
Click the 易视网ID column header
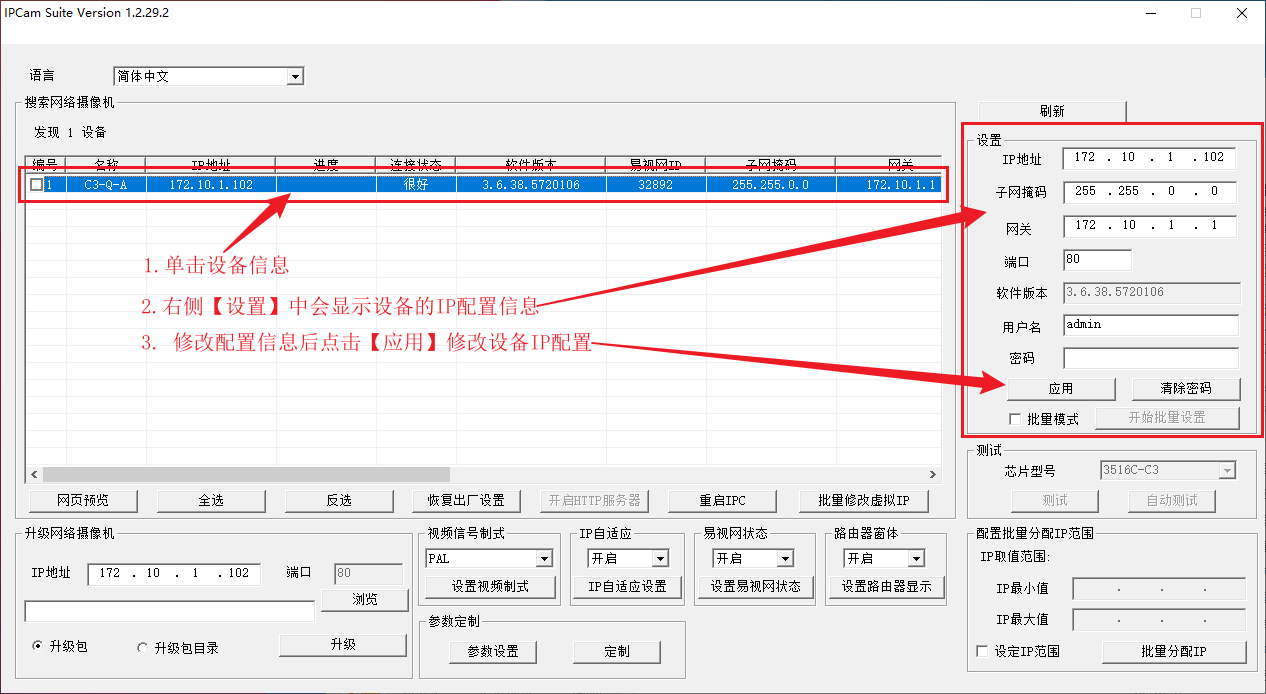655,164
